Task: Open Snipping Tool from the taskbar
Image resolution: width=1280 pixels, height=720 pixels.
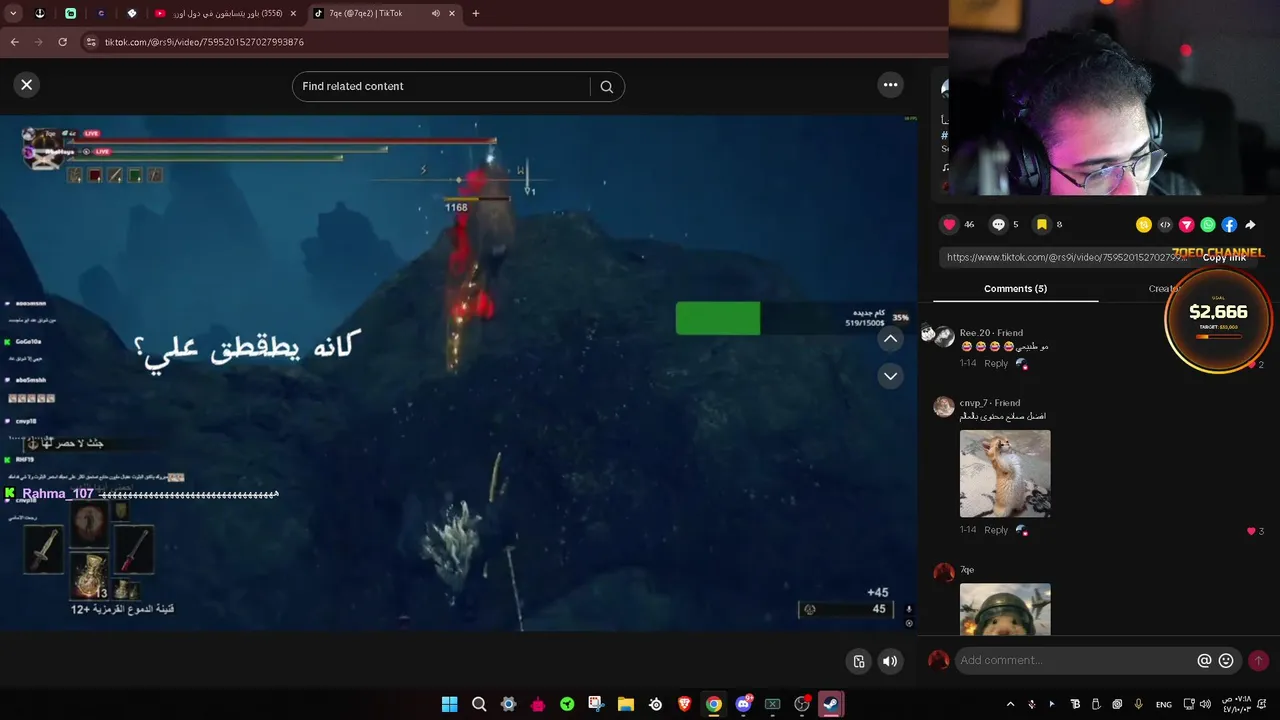Action: click(596, 704)
